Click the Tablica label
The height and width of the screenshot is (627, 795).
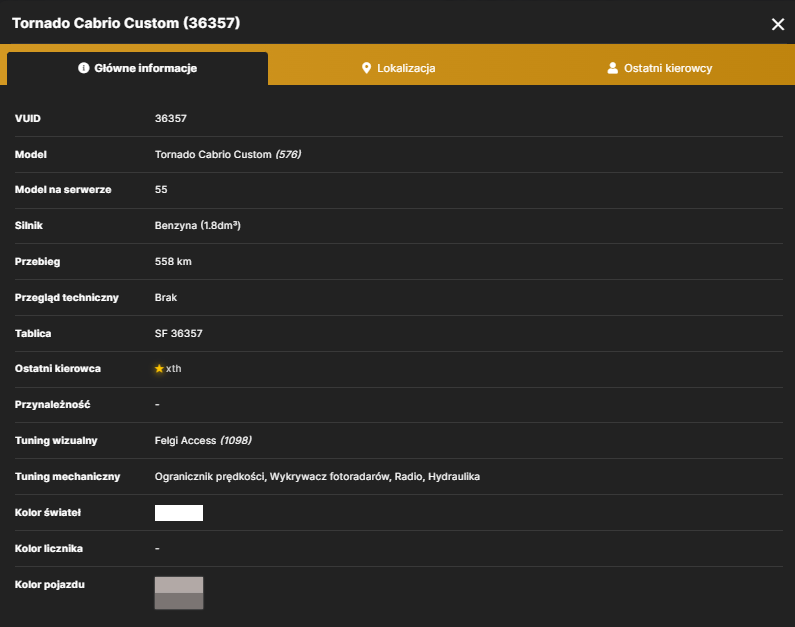(x=33, y=334)
